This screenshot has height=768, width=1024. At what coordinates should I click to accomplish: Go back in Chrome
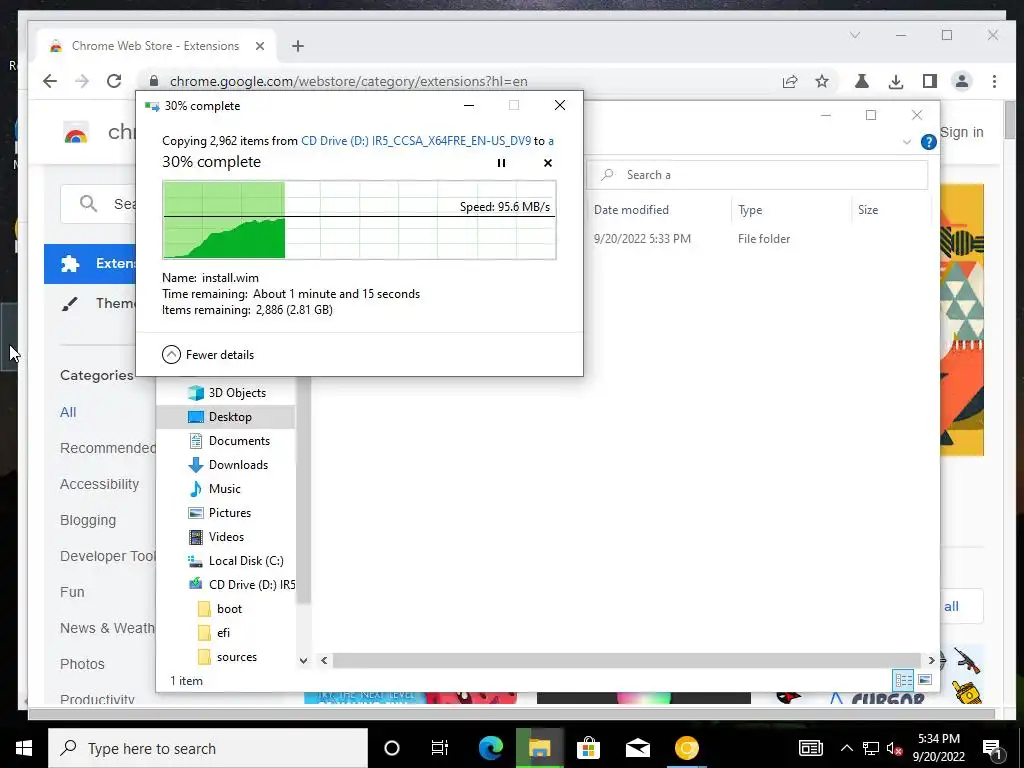pos(50,81)
